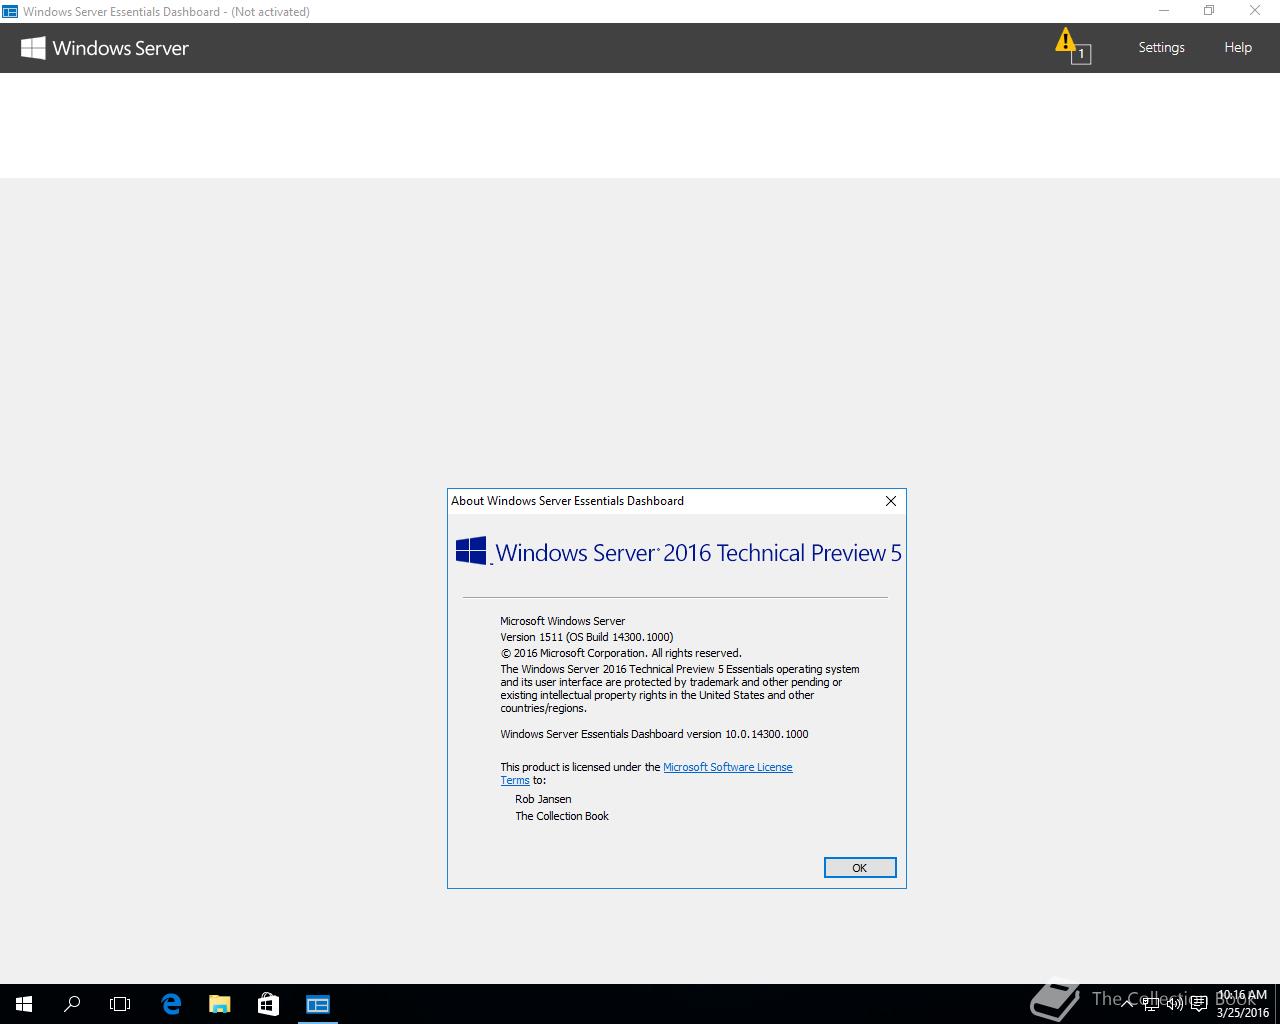Image resolution: width=1280 pixels, height=1024 pixels.
Task: Launch Microsoft Edge from taskbar
Action: 171,1004
